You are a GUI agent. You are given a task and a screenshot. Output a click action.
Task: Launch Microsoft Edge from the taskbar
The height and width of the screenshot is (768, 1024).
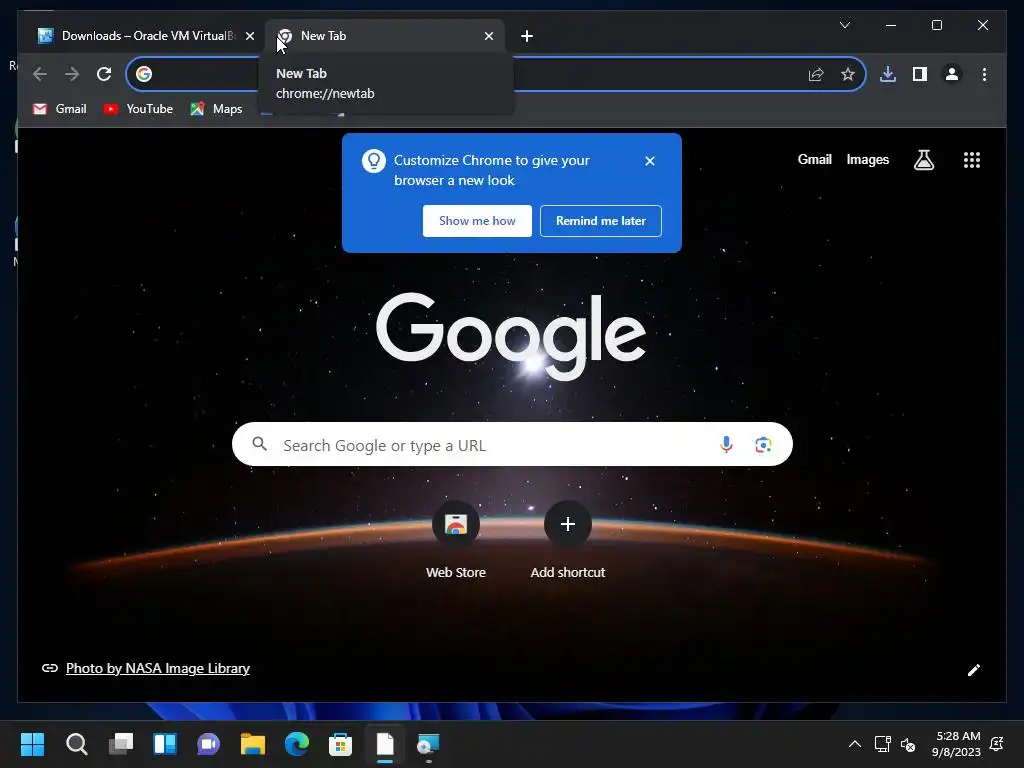click(x=296, y=744)
